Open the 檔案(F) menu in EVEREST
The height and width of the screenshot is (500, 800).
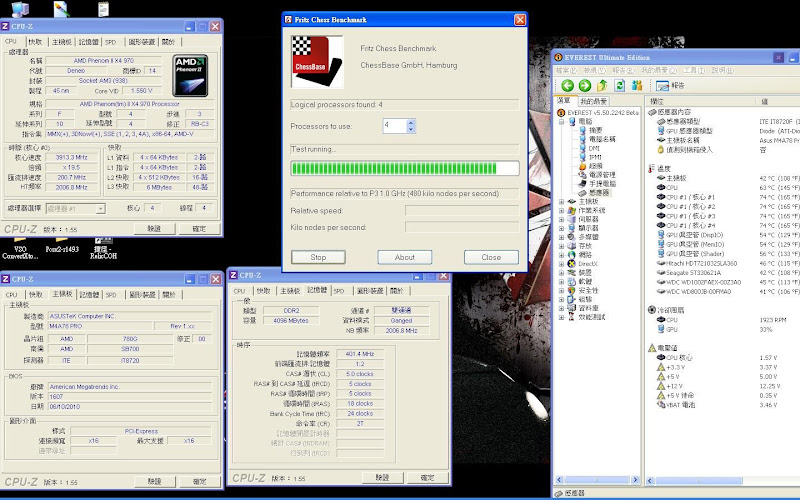566,70
